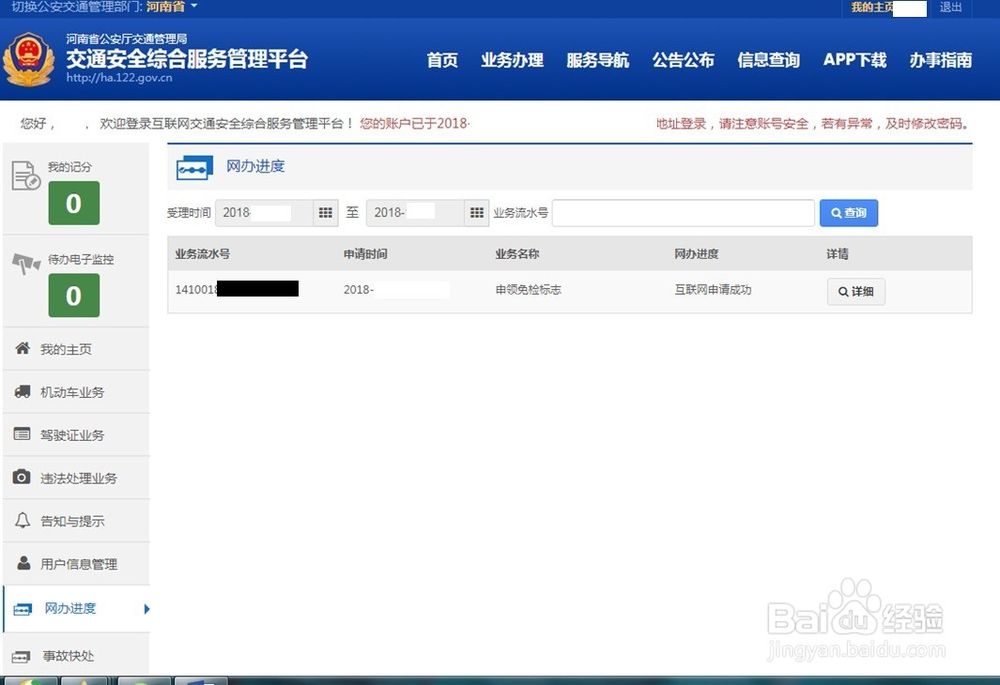The height and width of the screenshot is (685, 1000).
Task: Click inside the 业务流水号 input field
Action: [x=683, y=212]
